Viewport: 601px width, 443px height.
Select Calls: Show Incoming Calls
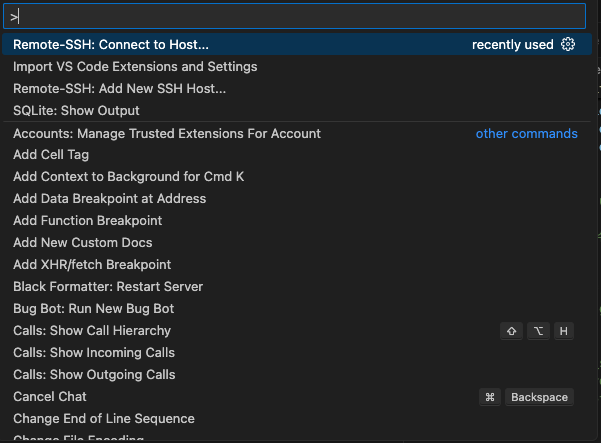297,353
